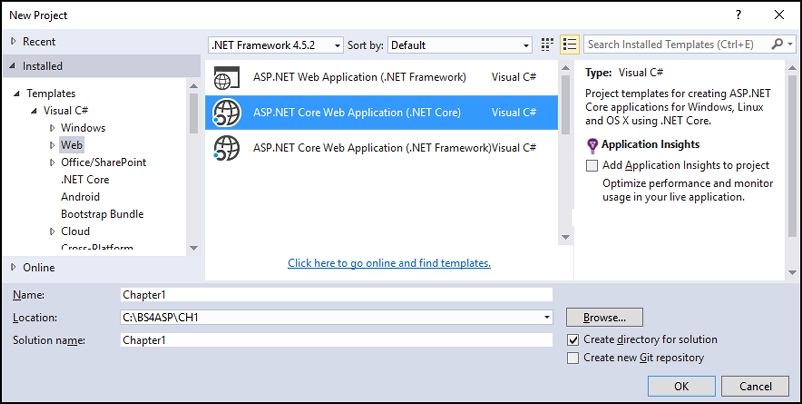Collapse the Templates tree node
The image size is (802, 404).
click(x=17, y=94)
